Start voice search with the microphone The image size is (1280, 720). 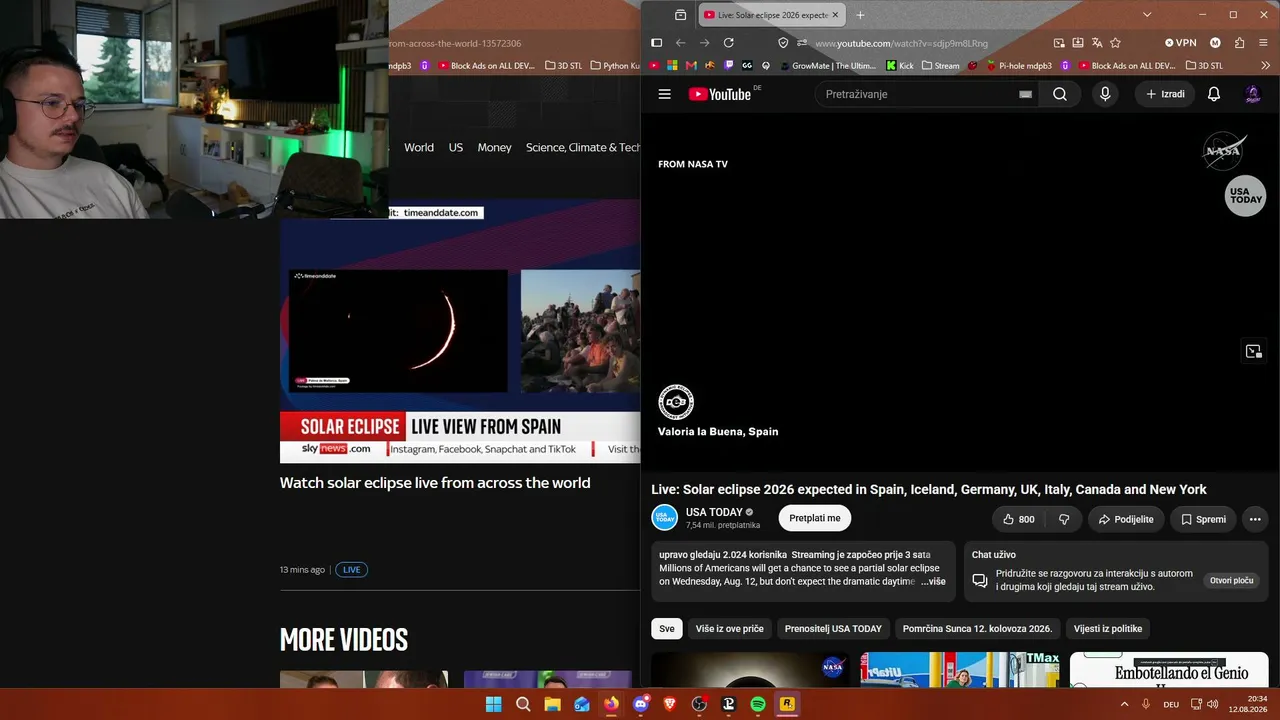click(x=1105, y=94)
